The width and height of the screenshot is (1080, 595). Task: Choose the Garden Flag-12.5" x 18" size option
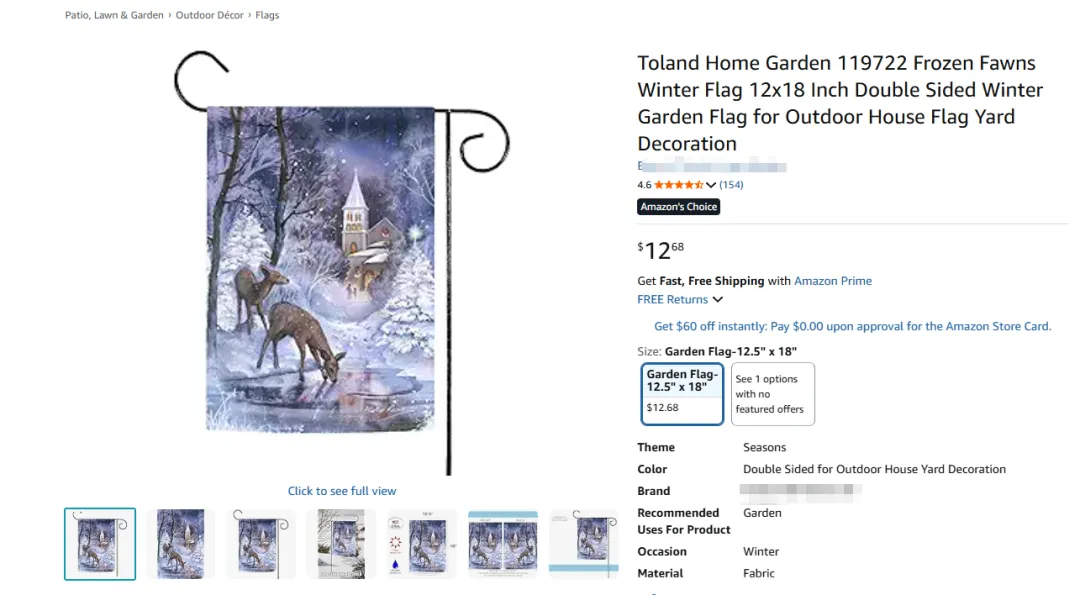point(682,394)
